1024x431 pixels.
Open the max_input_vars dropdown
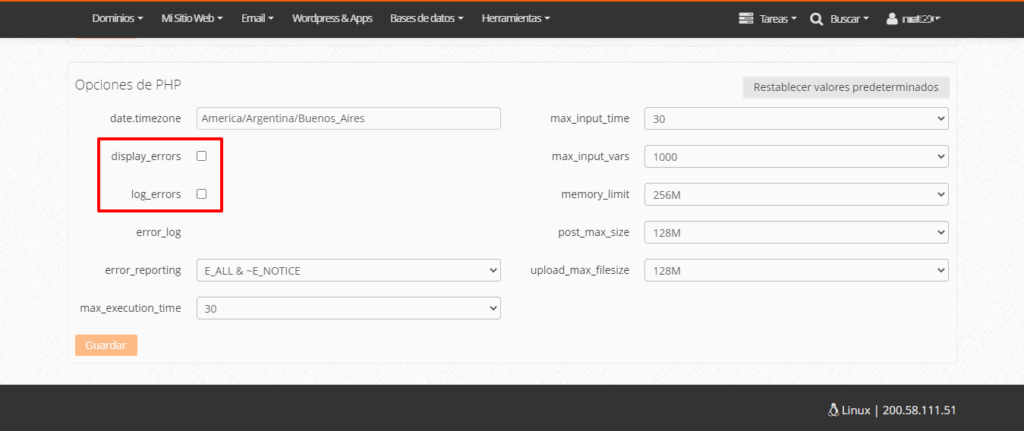(x=797, y=157)
